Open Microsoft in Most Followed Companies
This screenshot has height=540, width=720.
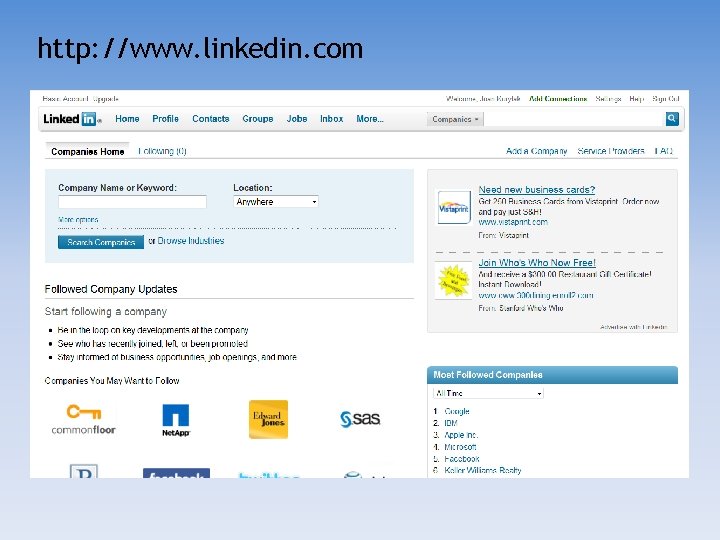tap(460, 447)
